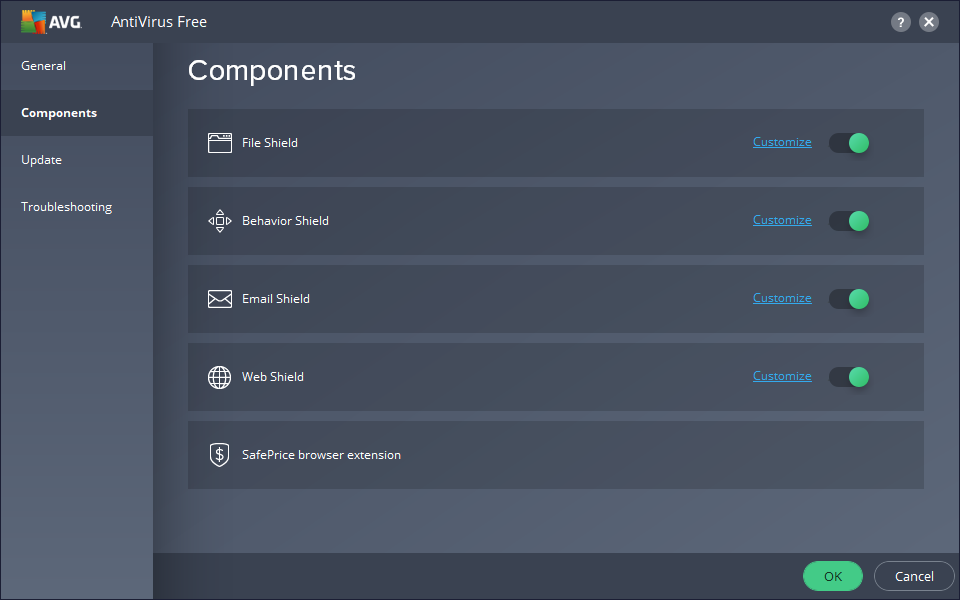960x600 pixels.
Task: Click the SafePrice dollar shield icon
Action: (x=220, y=455)
